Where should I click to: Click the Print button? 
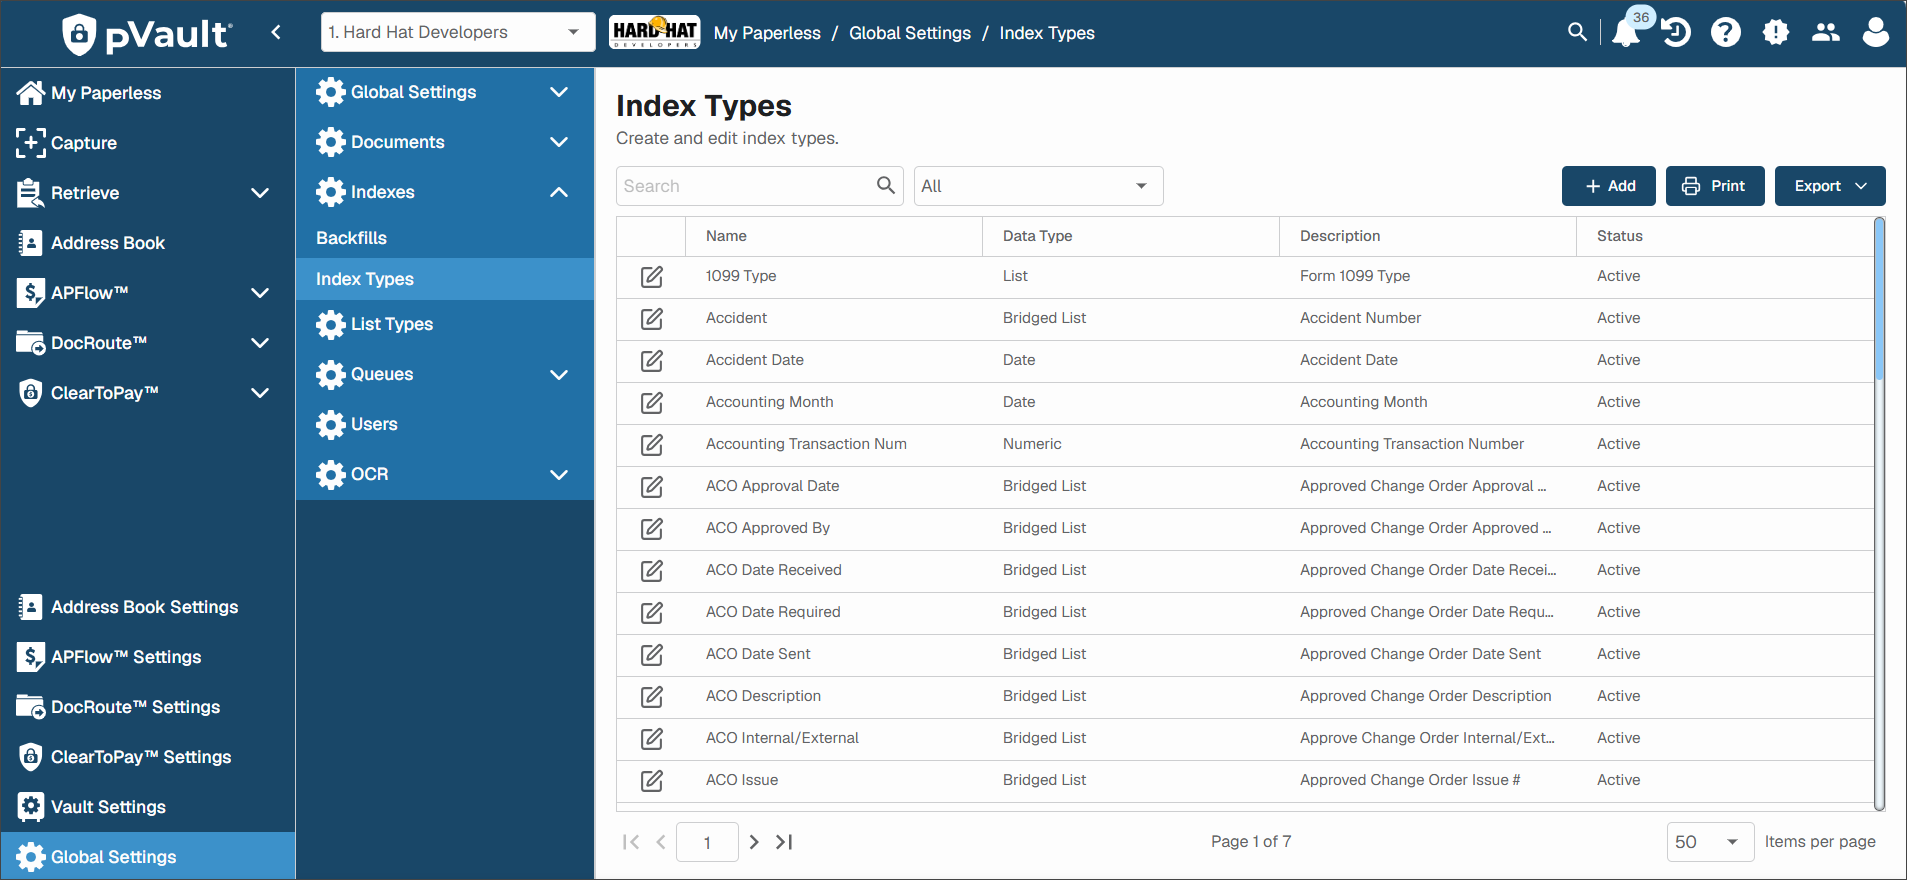[x=1715, y=186]
